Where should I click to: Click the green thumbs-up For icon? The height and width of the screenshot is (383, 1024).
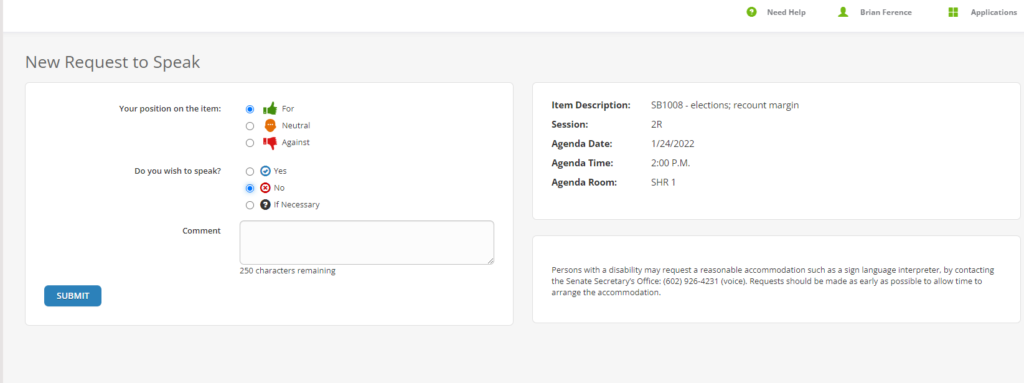[270, 108]
